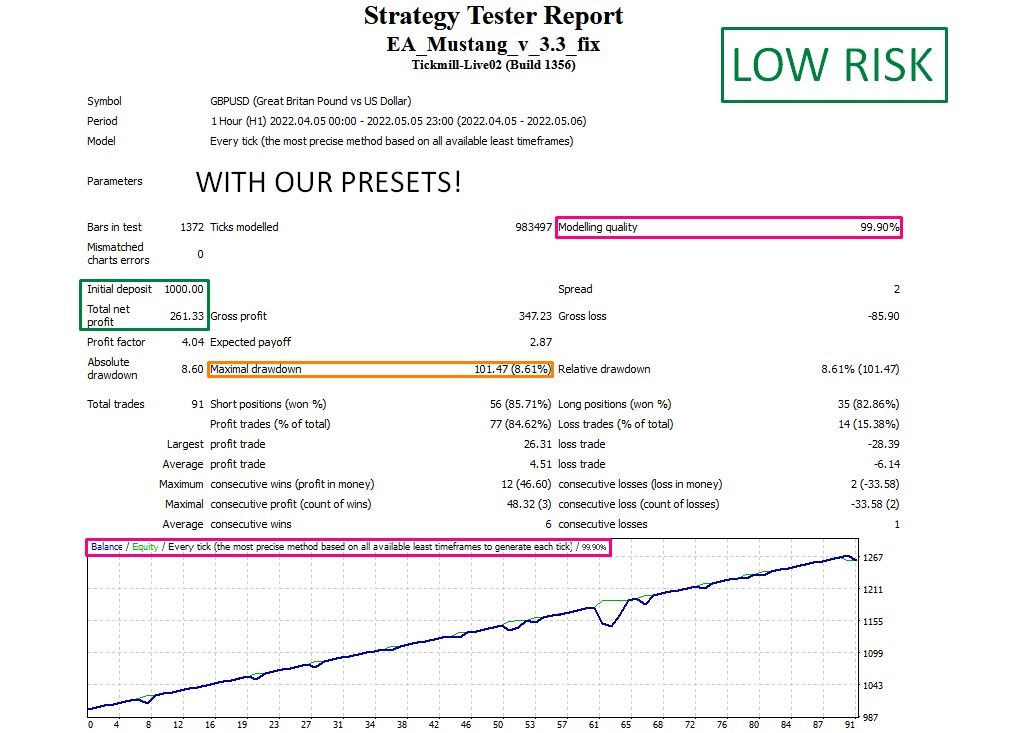Click the Balance legend label in the chart
1023x733 pixels.
click(106, 546)
